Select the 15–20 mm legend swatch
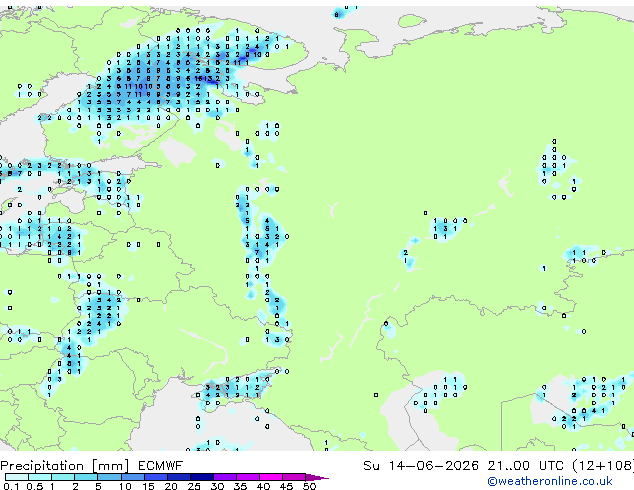This screenshot has width=634, height=490. click(156, 477)
